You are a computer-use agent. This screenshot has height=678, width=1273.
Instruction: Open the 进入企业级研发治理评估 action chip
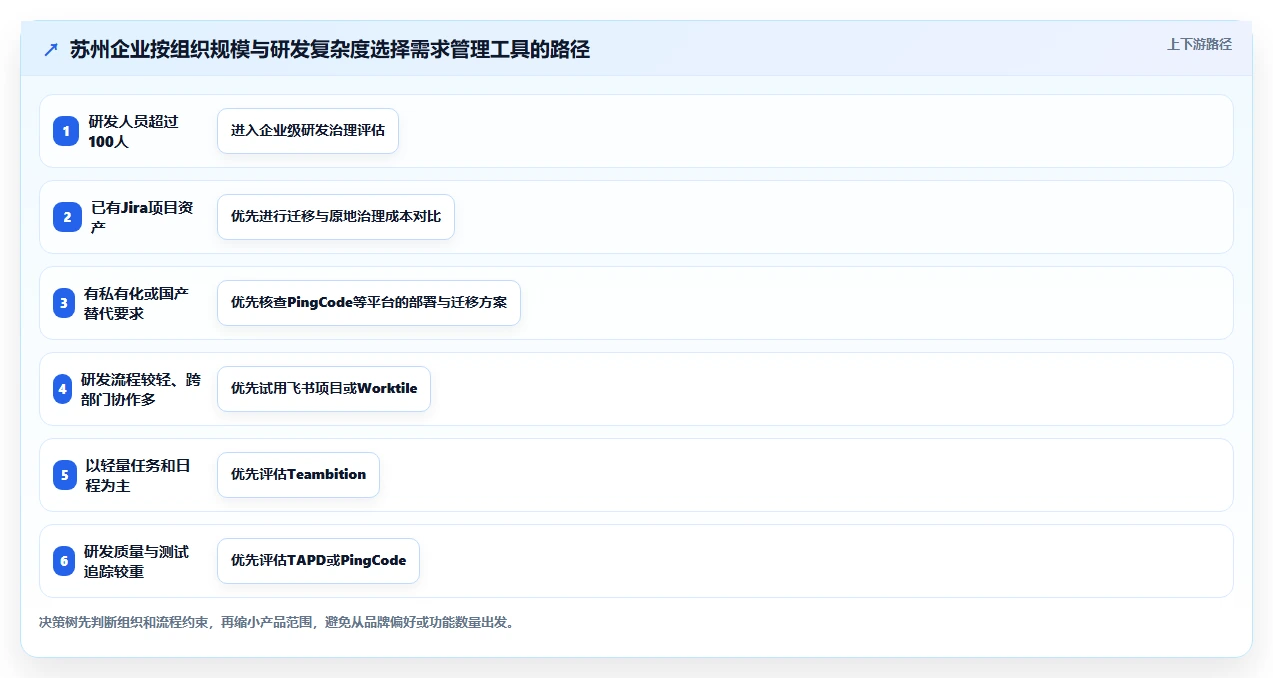click(x=308, y=131)
